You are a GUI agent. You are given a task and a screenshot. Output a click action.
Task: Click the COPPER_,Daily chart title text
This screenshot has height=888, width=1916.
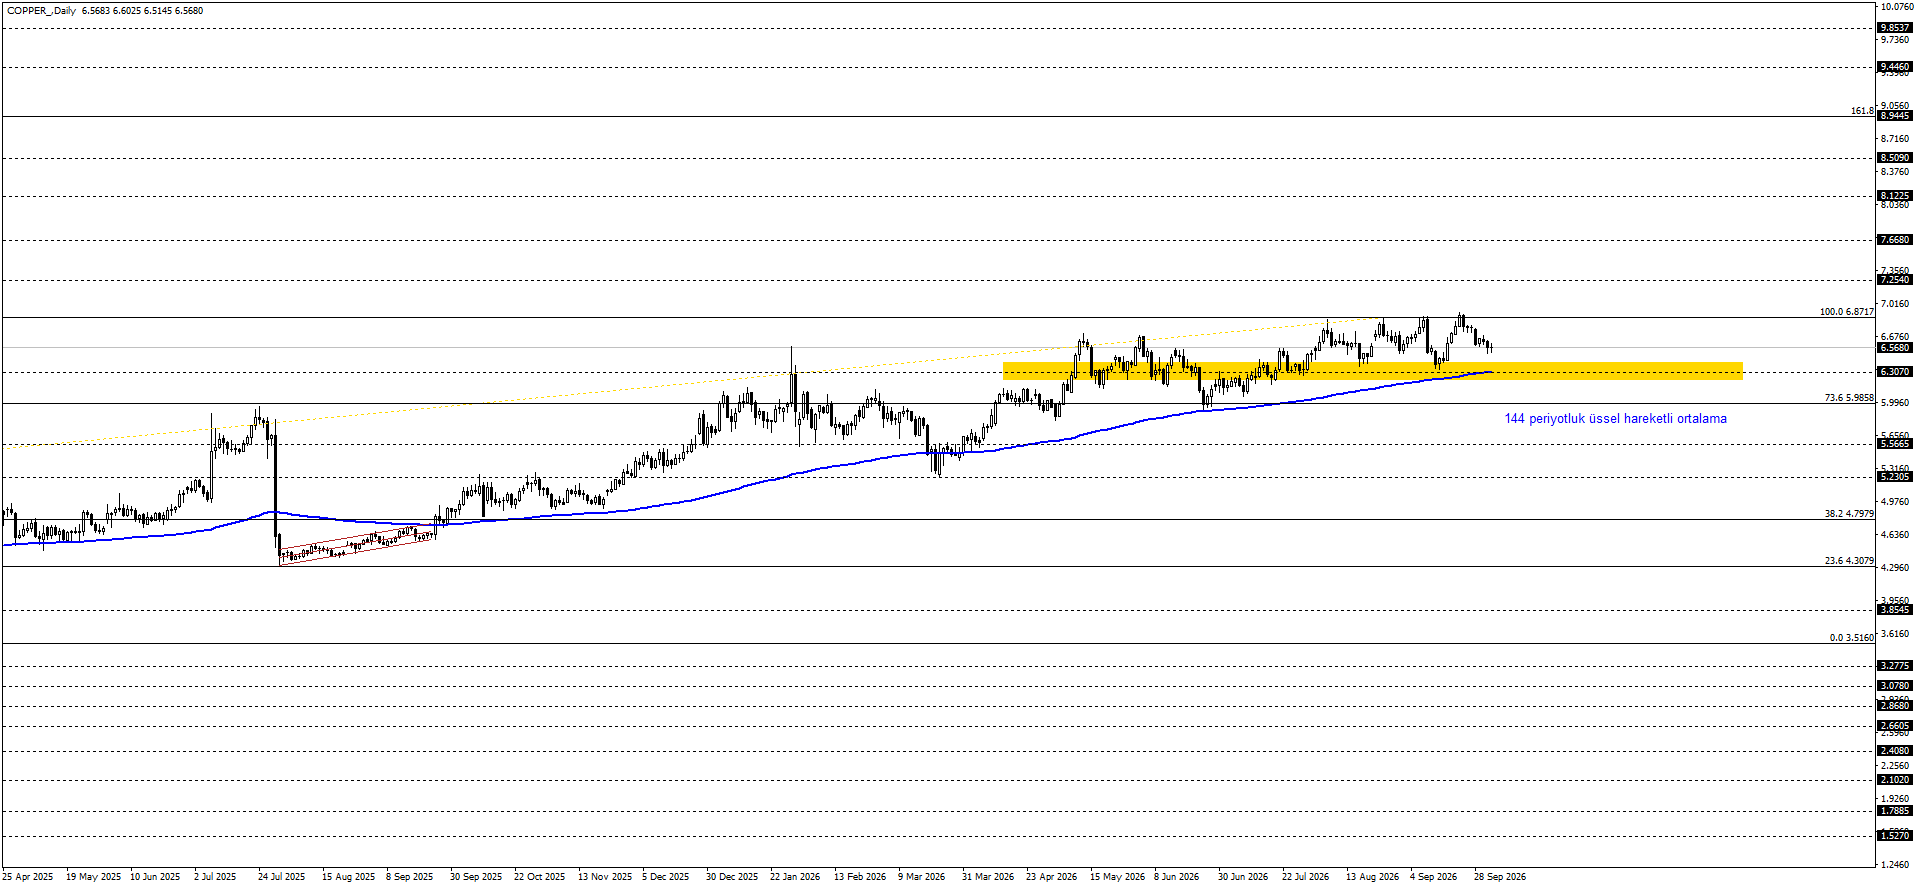click(41, 11)
